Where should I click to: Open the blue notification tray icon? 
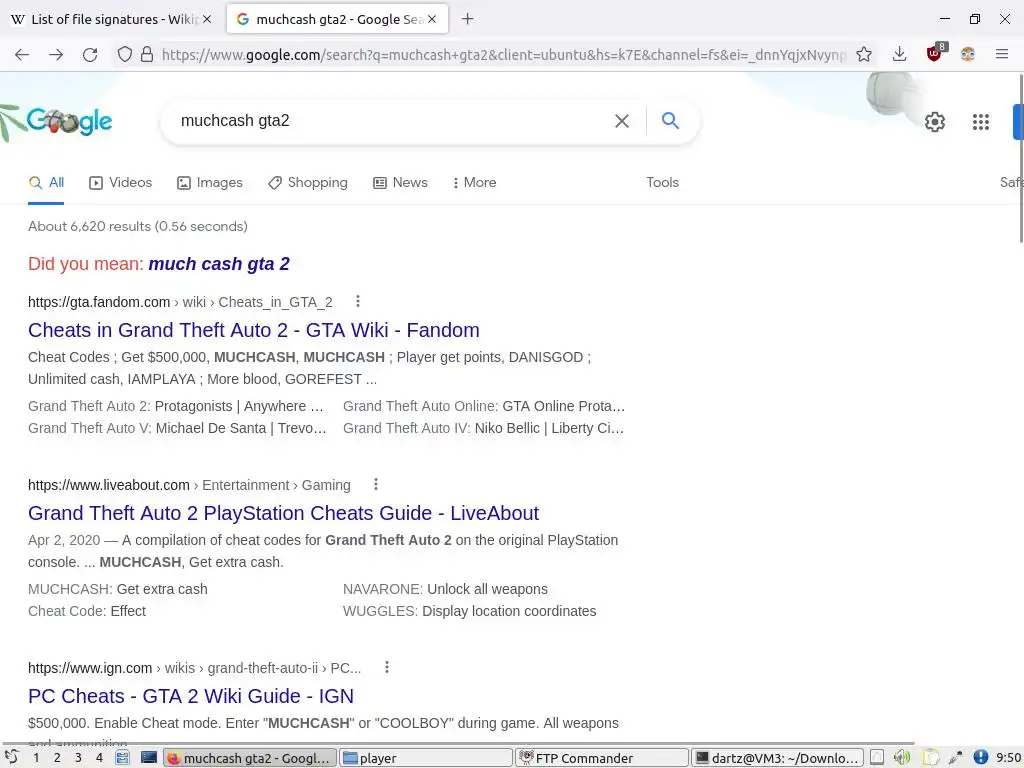980,758
